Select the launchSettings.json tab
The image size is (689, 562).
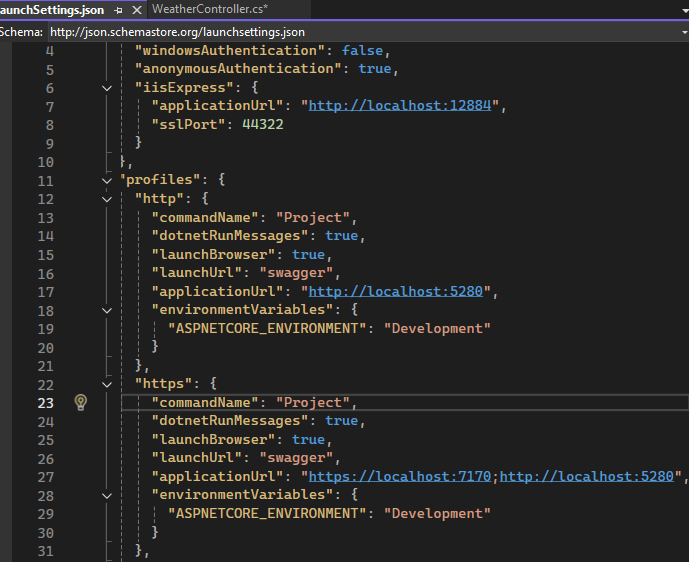click(52, 9)
